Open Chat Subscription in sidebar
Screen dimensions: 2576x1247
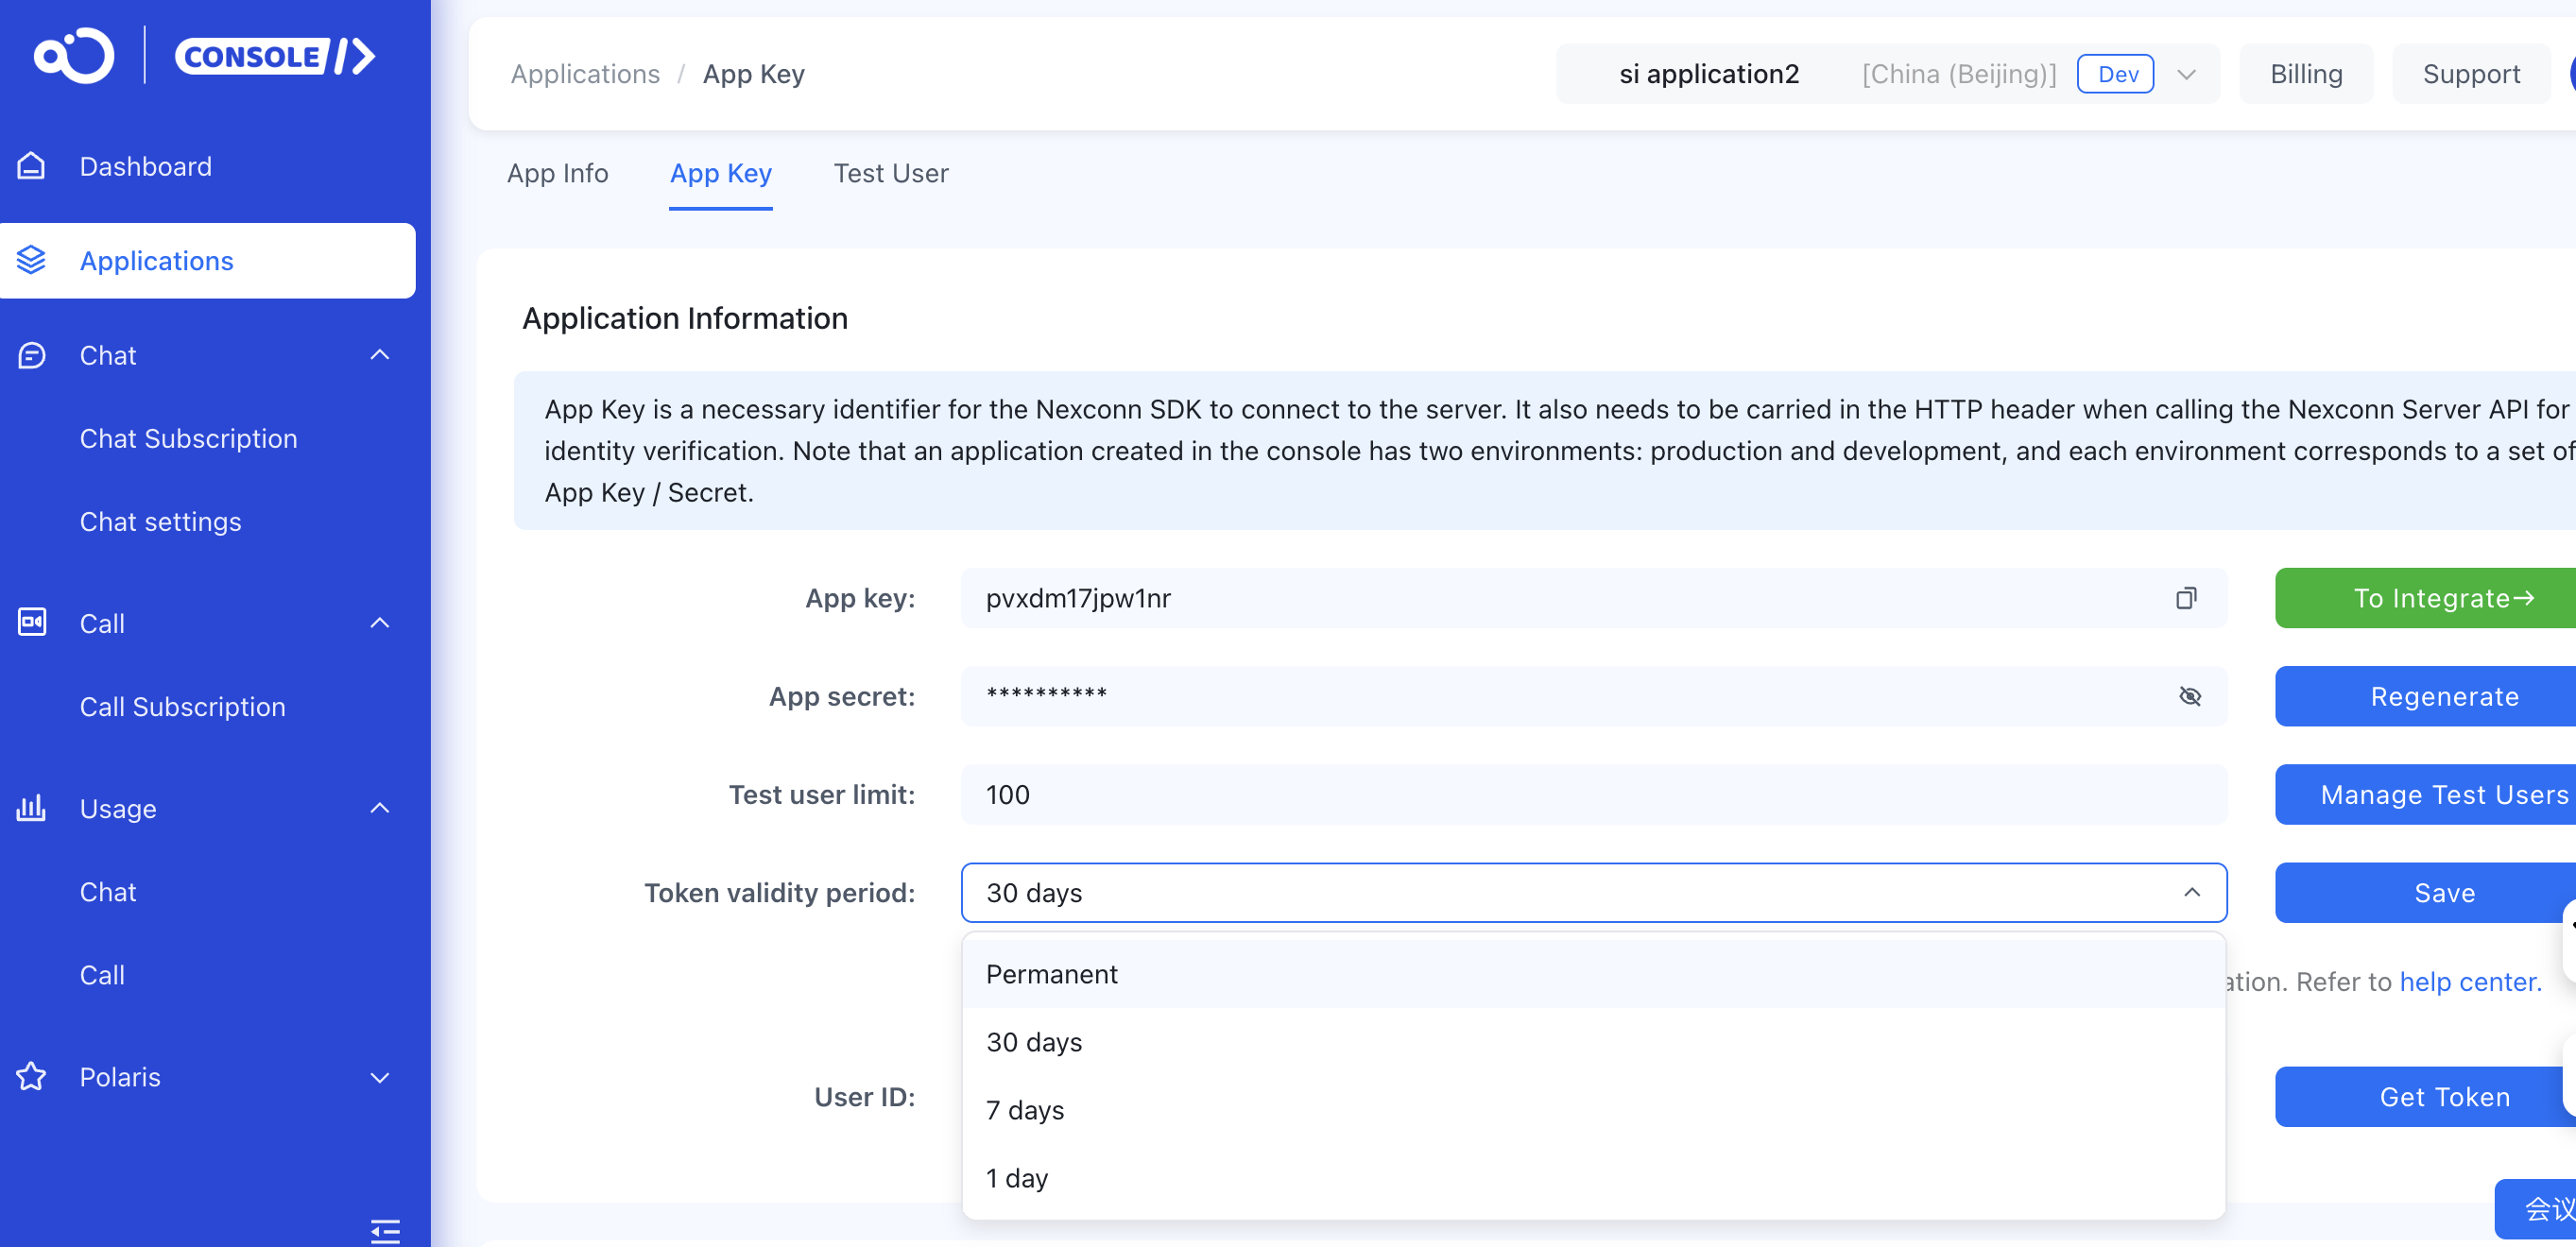188,438
